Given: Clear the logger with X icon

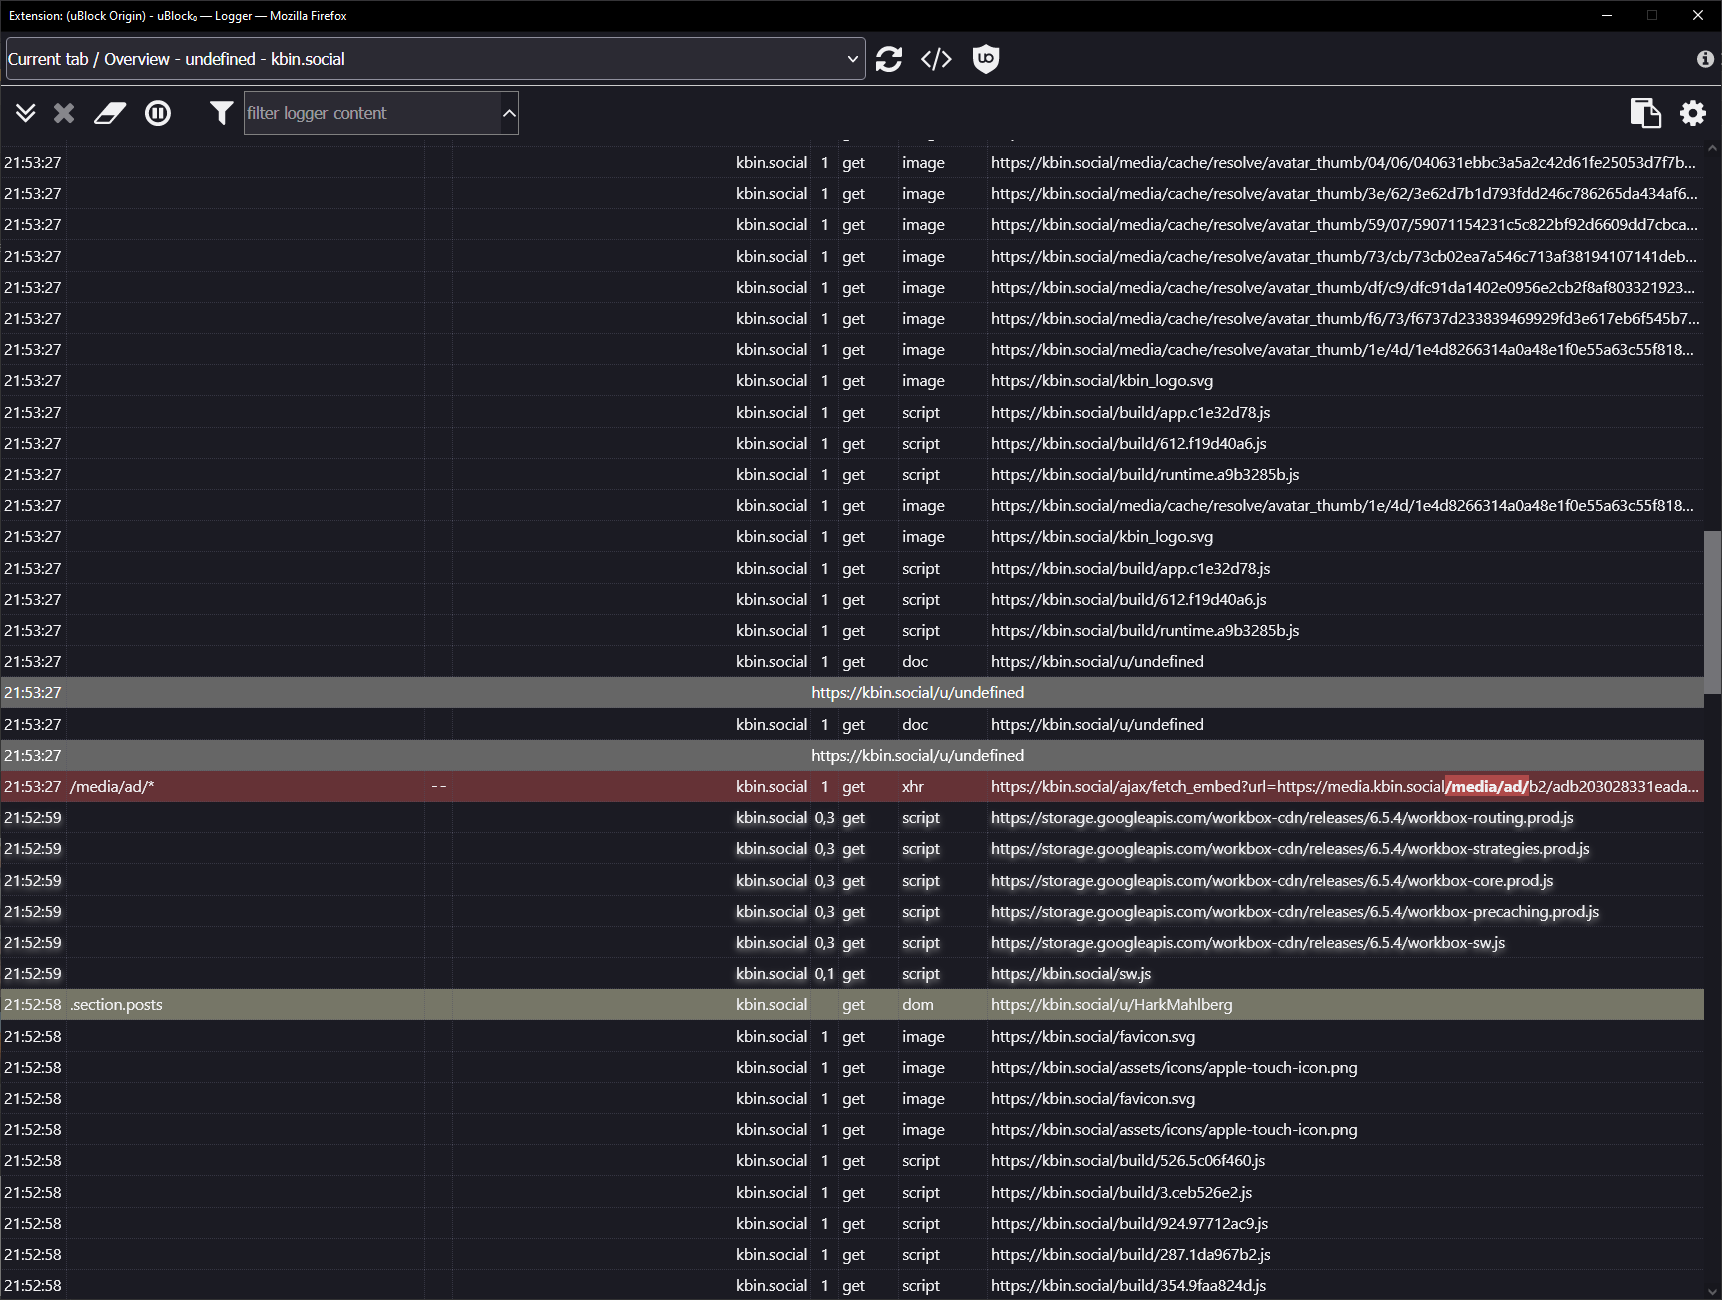Looking at the screenshot, I should tap(64, 113).
